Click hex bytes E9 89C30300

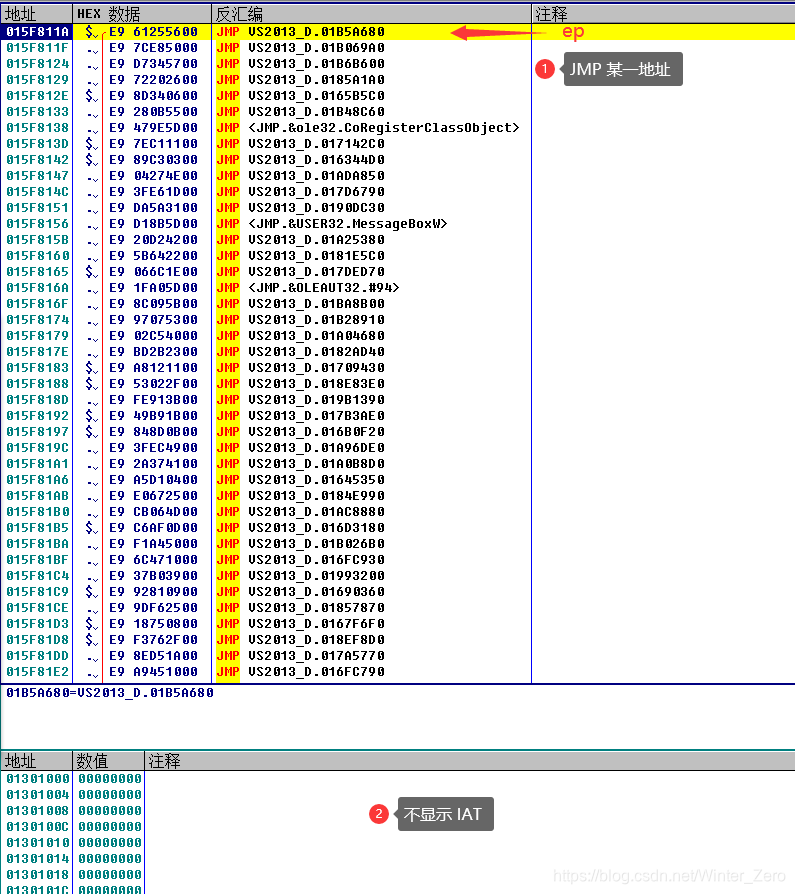[x=153, y=160]
